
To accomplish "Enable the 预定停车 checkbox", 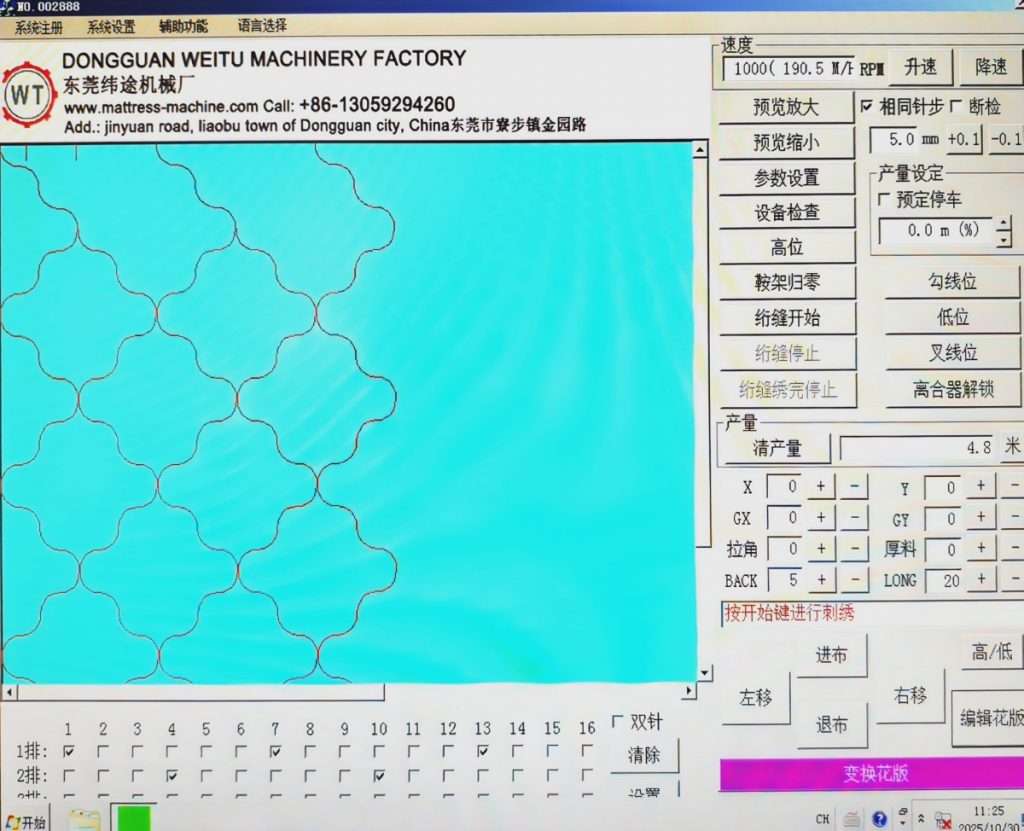I will (883, 200).
